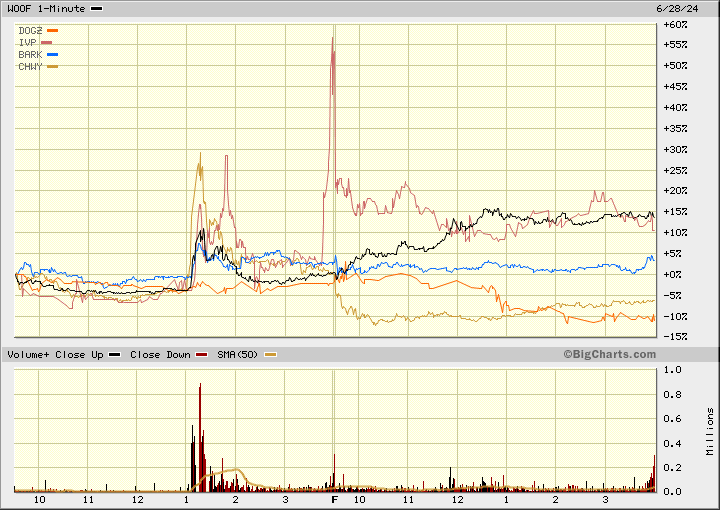Click the -15% axis label
This screenshot has height=510, width=720.
675,337
